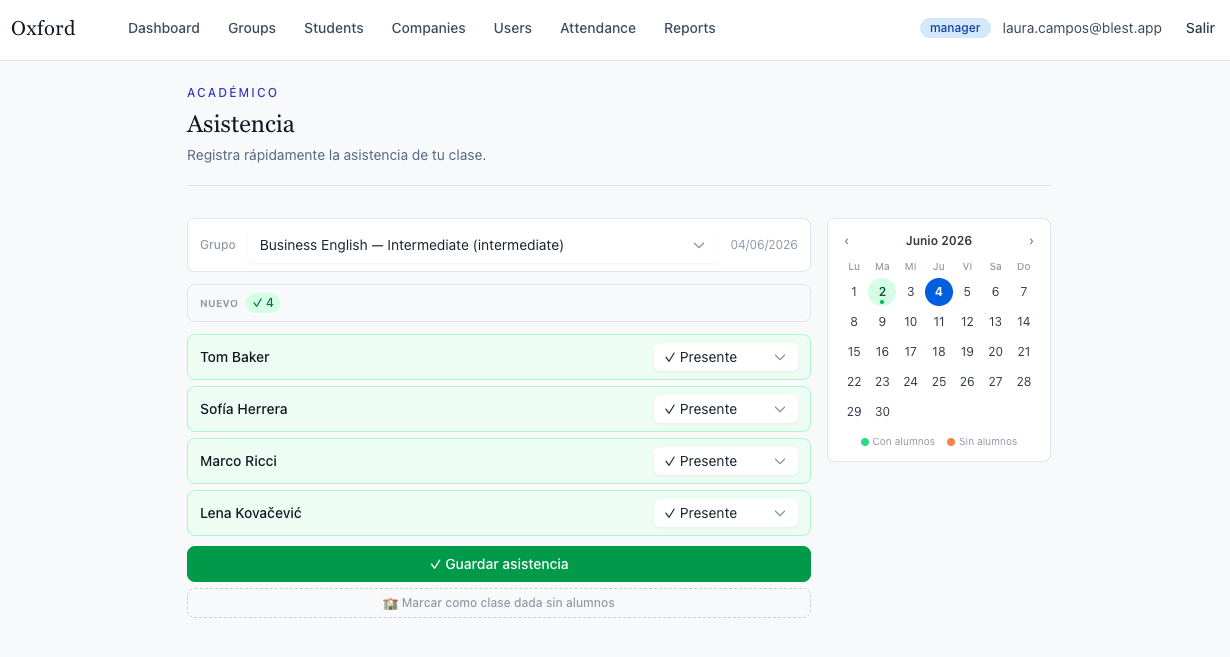Viewport: 1230px width, 657px height.
Task: Select day 20 in the calendar
Action: pyautogui.click(x=995, y=352)
